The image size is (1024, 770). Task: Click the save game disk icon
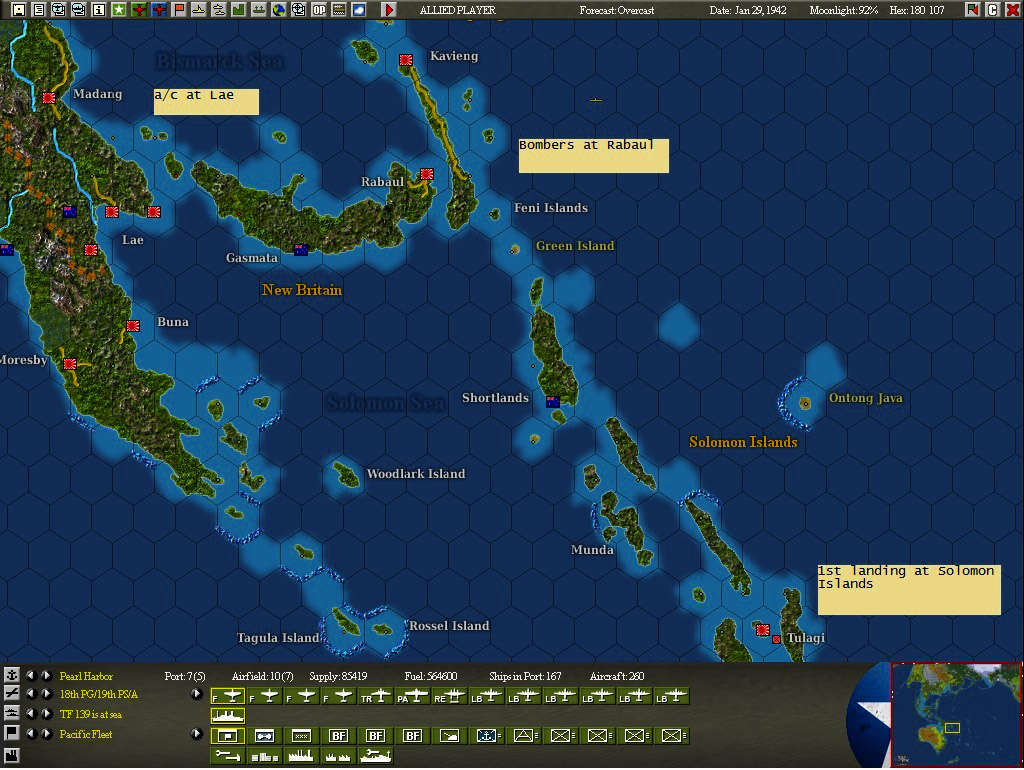[x=18, y=10]
